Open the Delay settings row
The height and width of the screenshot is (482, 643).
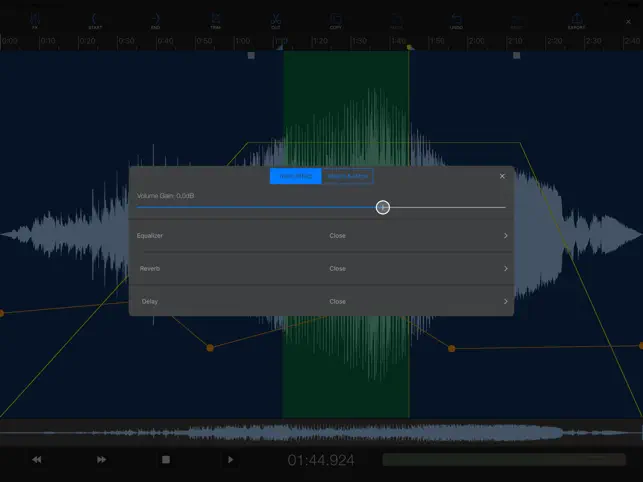(321, 301)
